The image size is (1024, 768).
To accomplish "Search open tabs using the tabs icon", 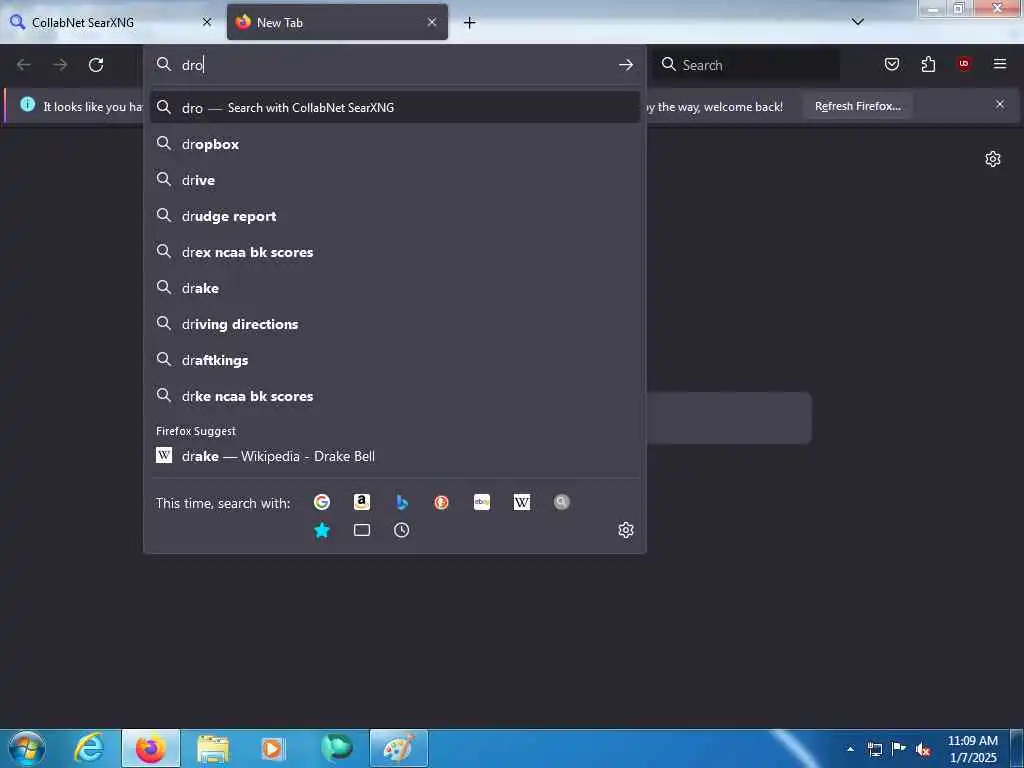I will (362, 530).
